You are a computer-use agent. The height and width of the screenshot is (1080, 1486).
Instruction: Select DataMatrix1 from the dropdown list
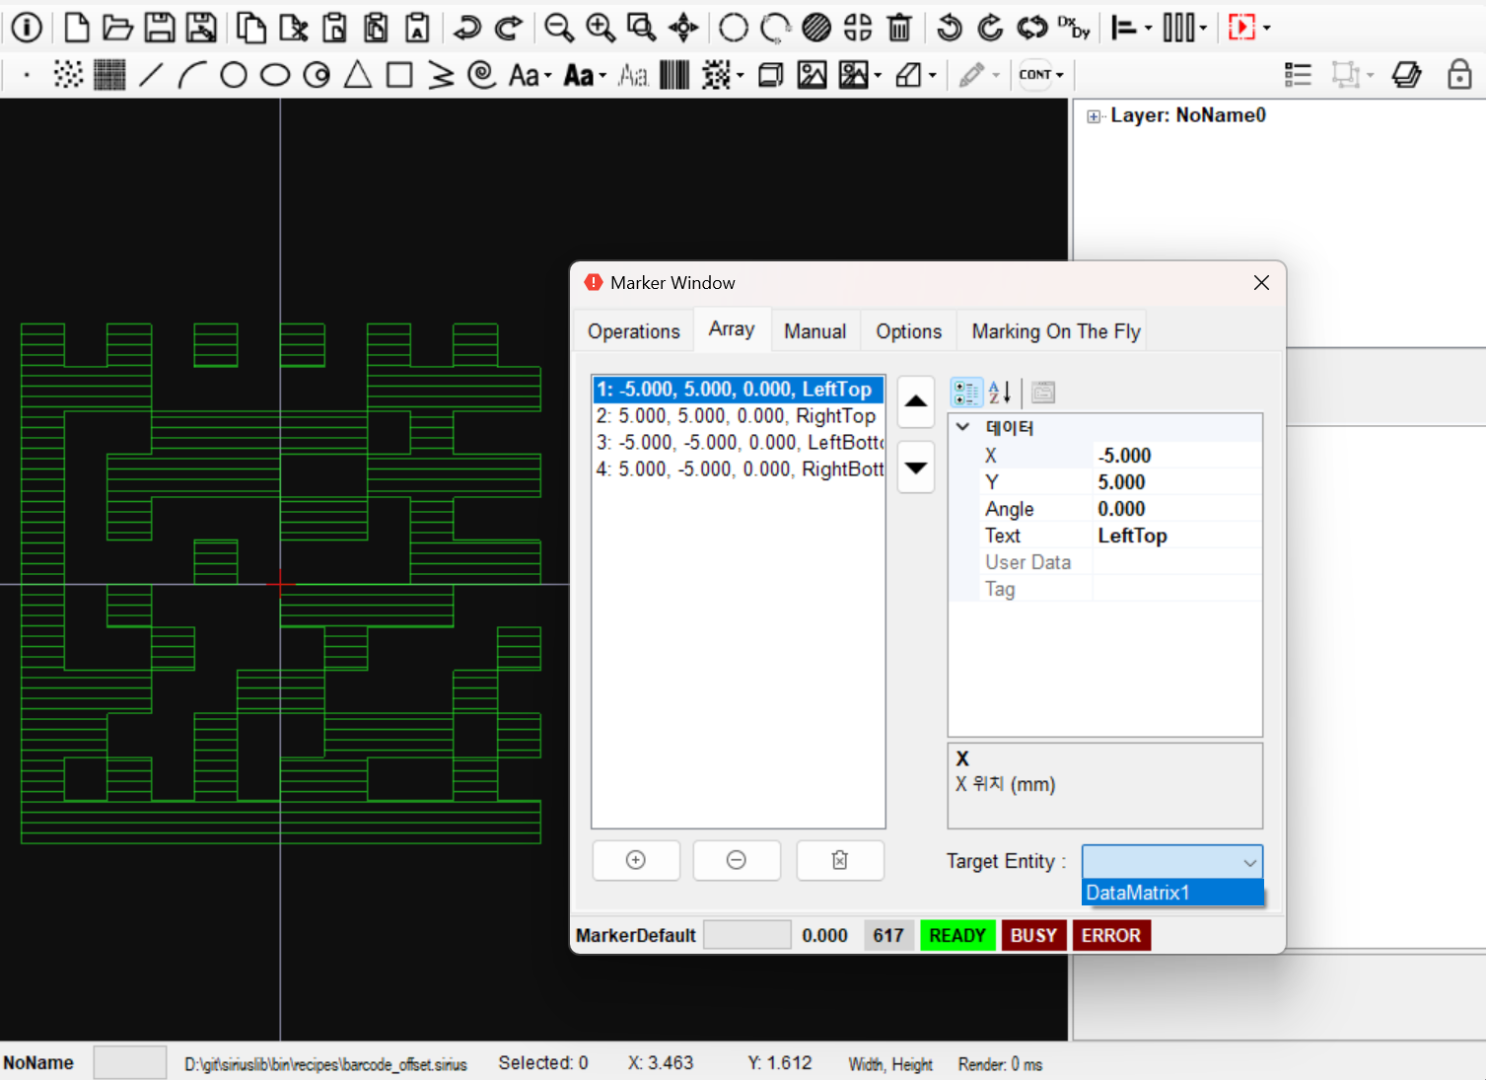pos(1172,893)
